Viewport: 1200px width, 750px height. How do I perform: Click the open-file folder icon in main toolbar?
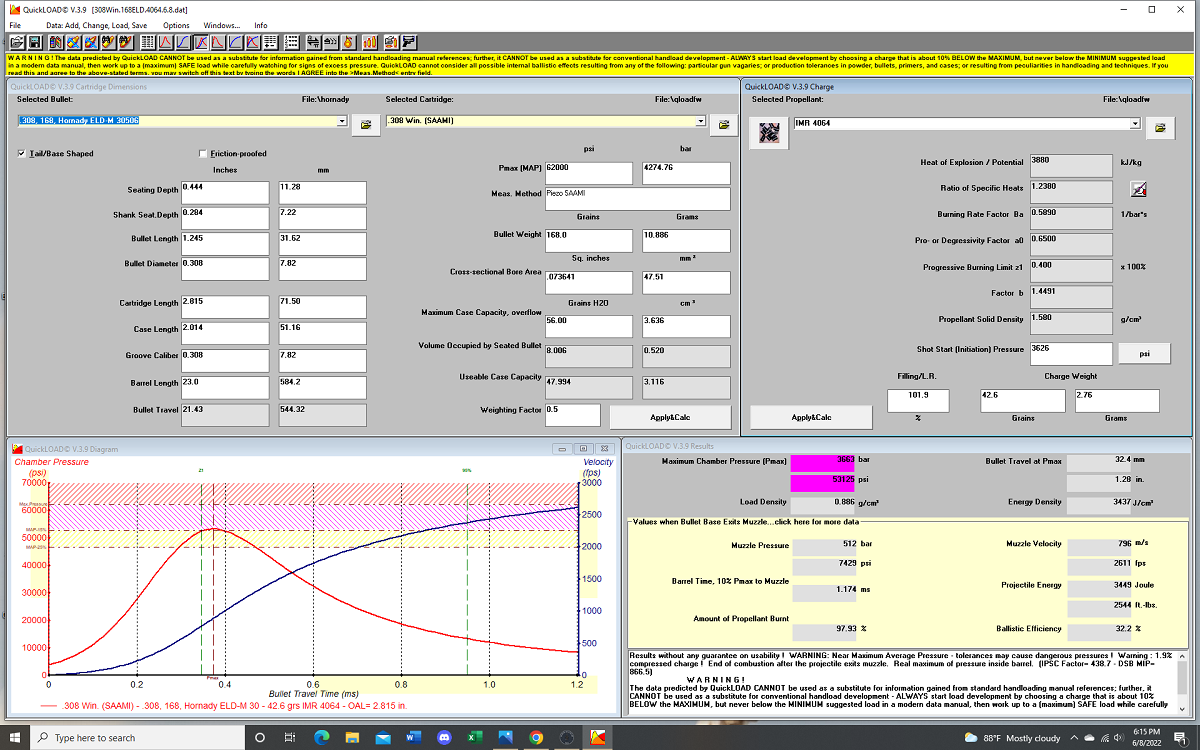pos(16,42)
